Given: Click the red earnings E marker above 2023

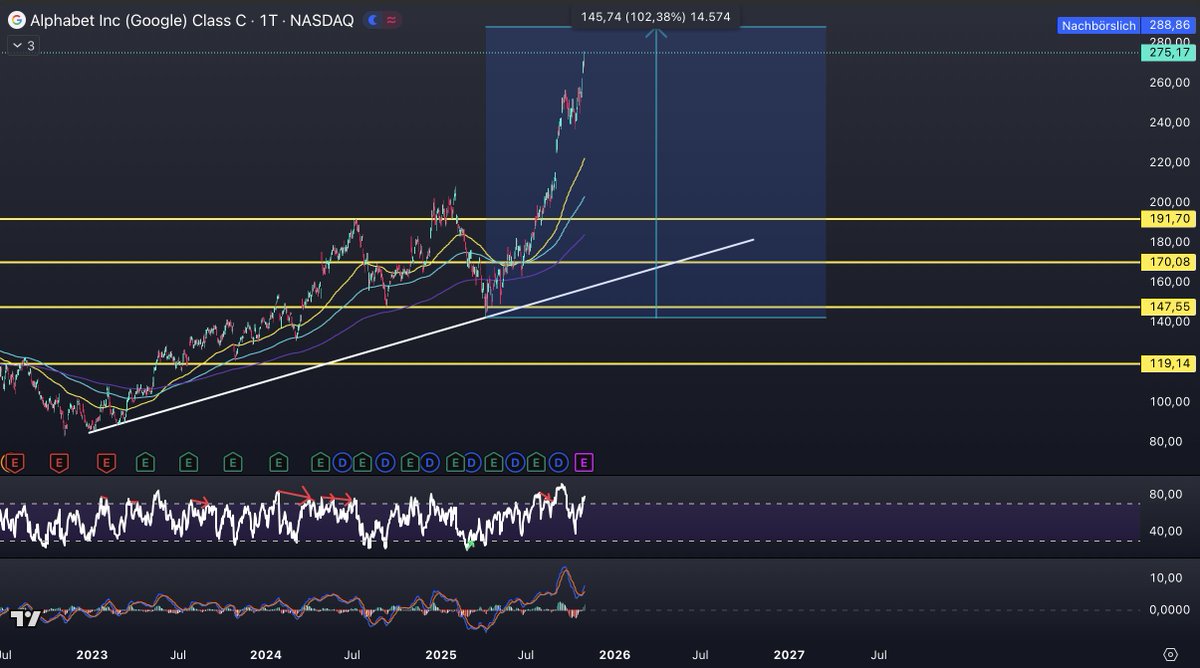Looking at the screenshot, I should pos(106,461).
